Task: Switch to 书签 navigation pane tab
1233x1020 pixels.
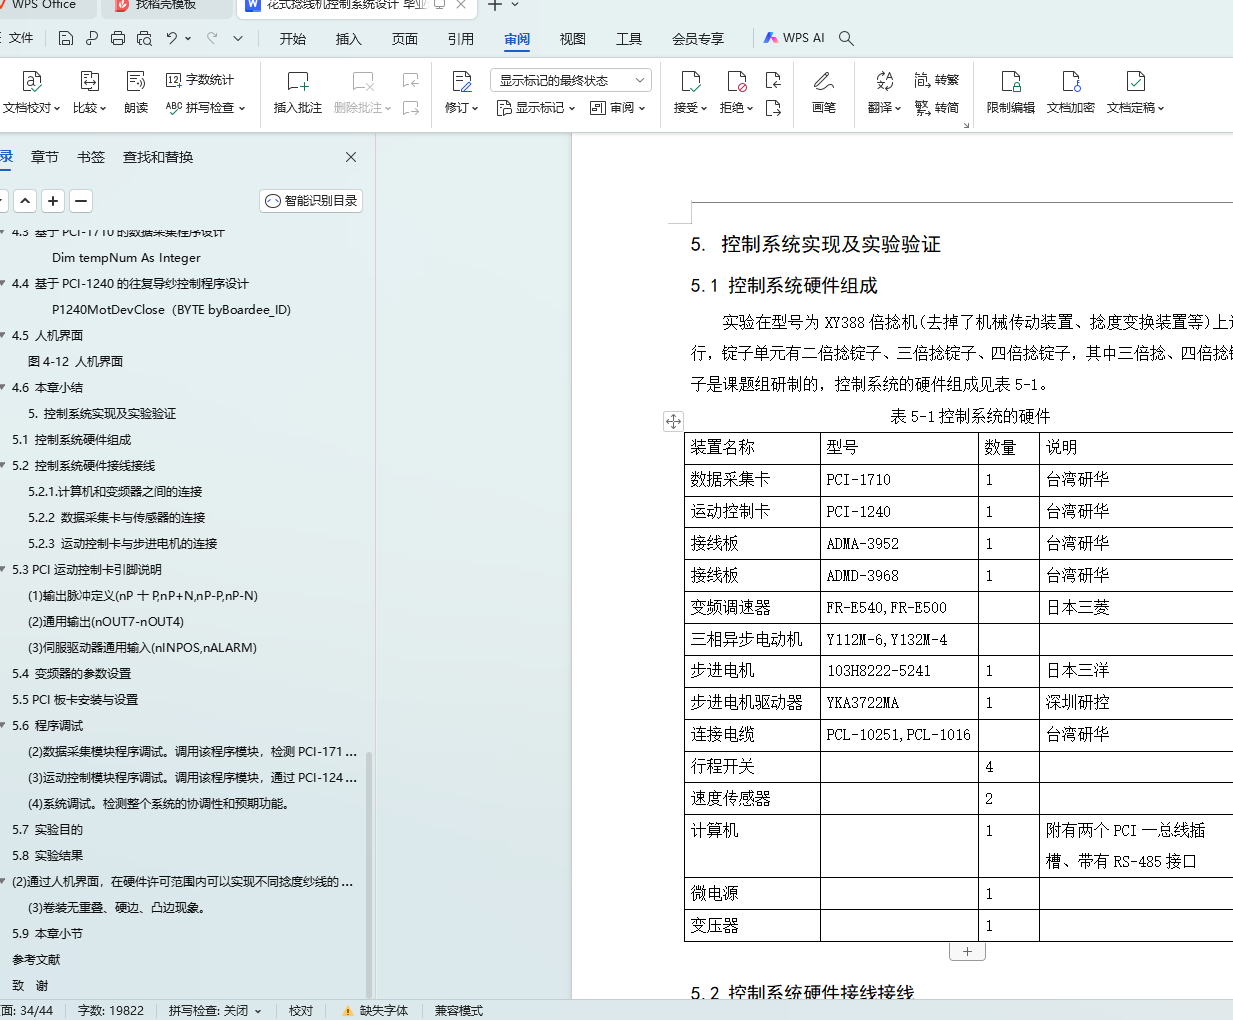Action: (x=91, y=157)
